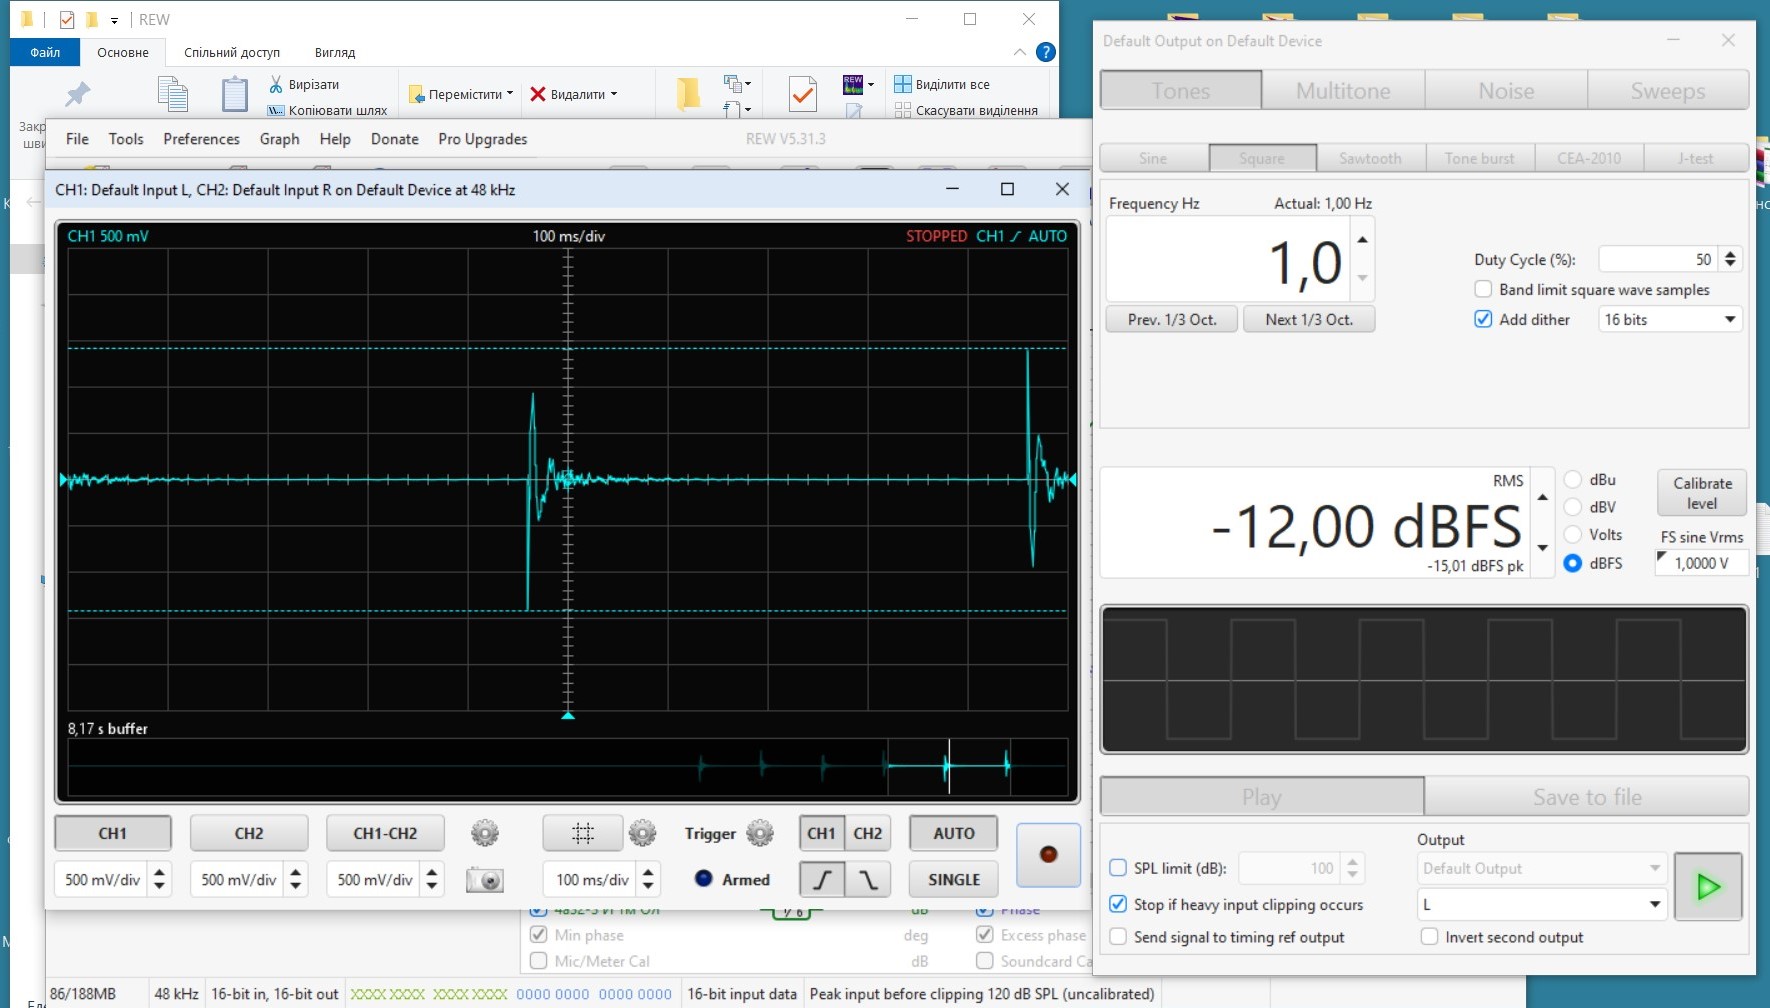
Task: Click the buffer overview strip position marker
Action: pyautogui.click(x=949, y=766)
